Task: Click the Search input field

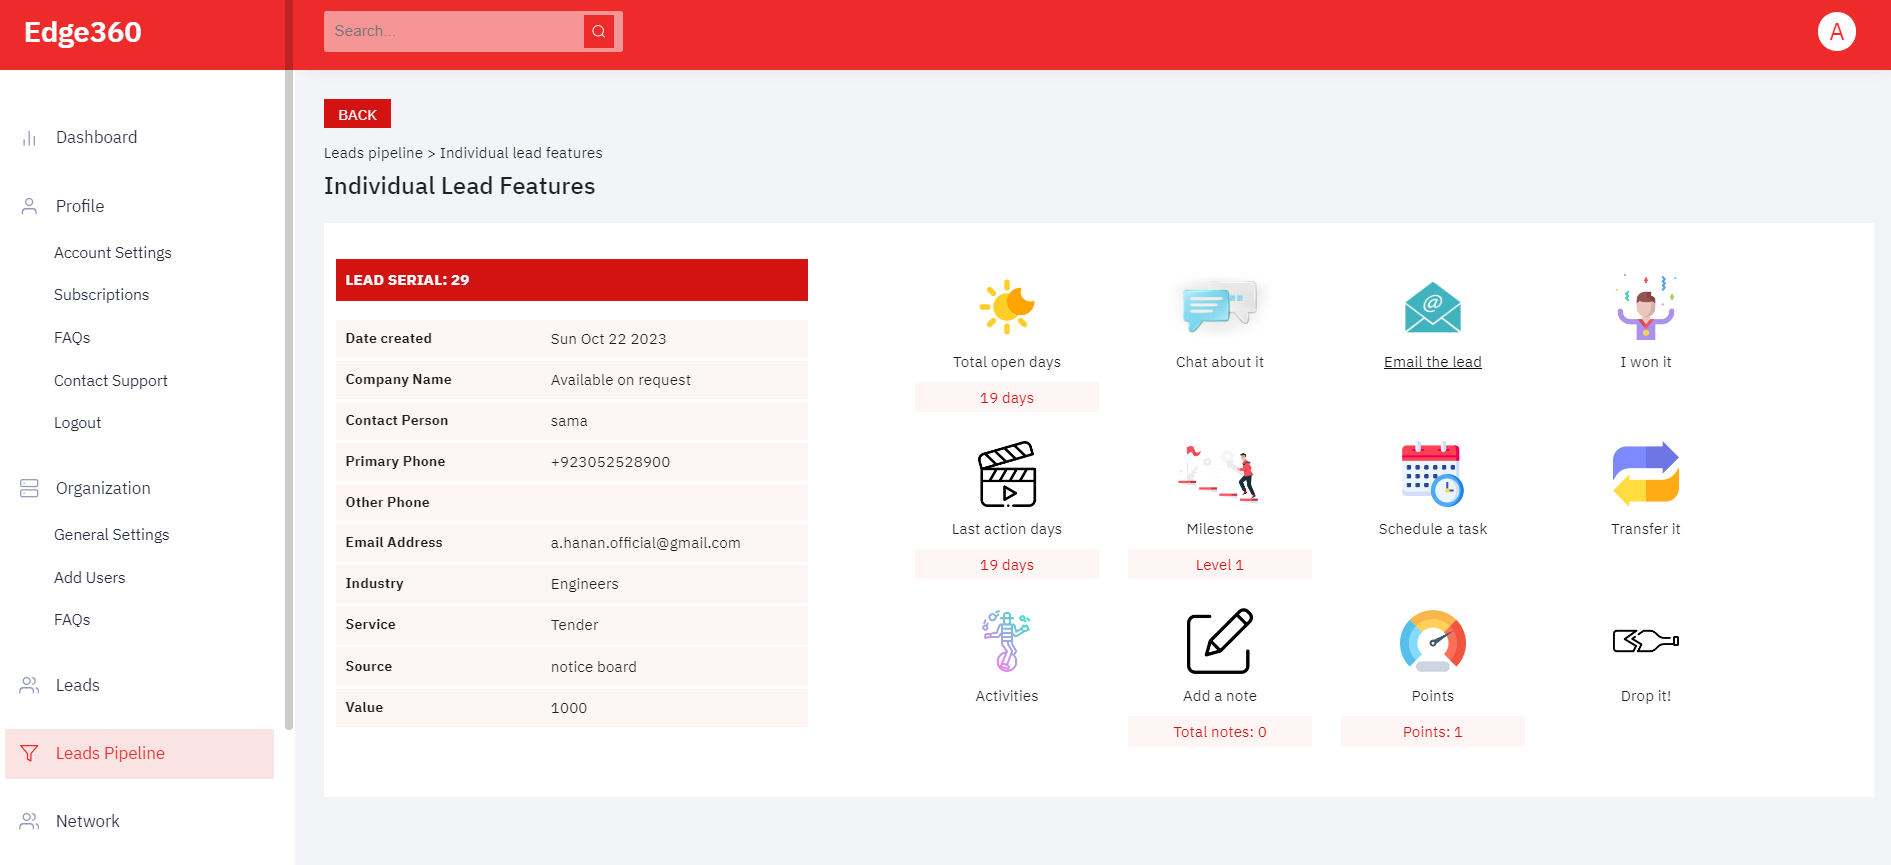Action: (455, 32)
